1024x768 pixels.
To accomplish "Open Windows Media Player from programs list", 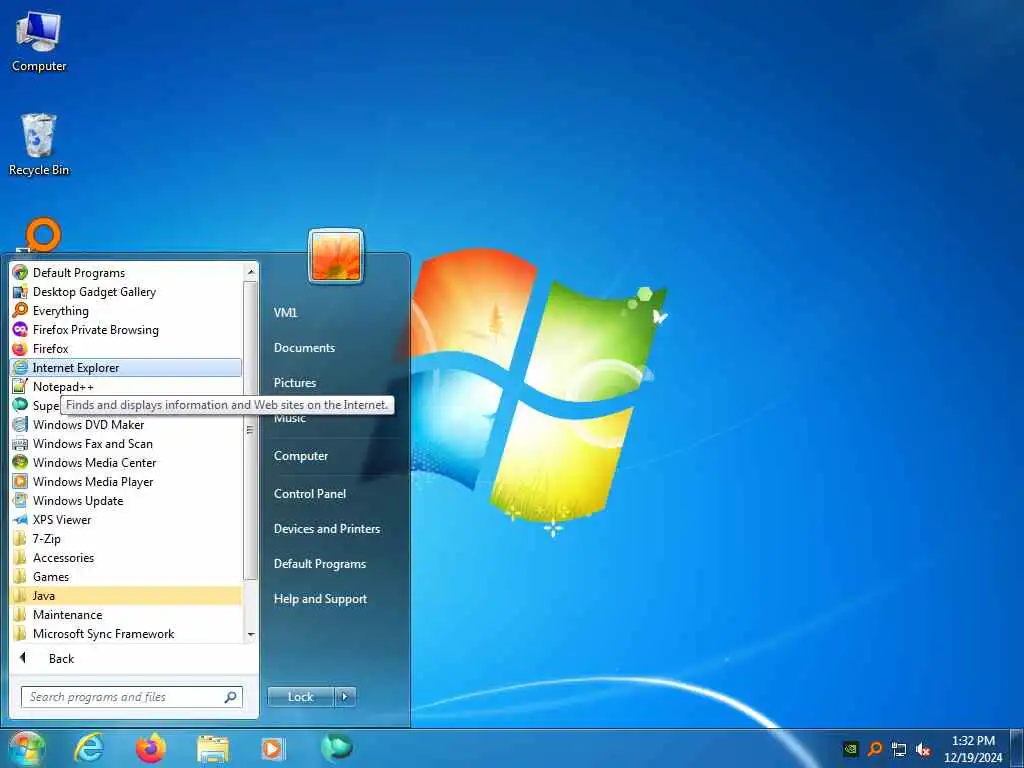I will [127, 481].
